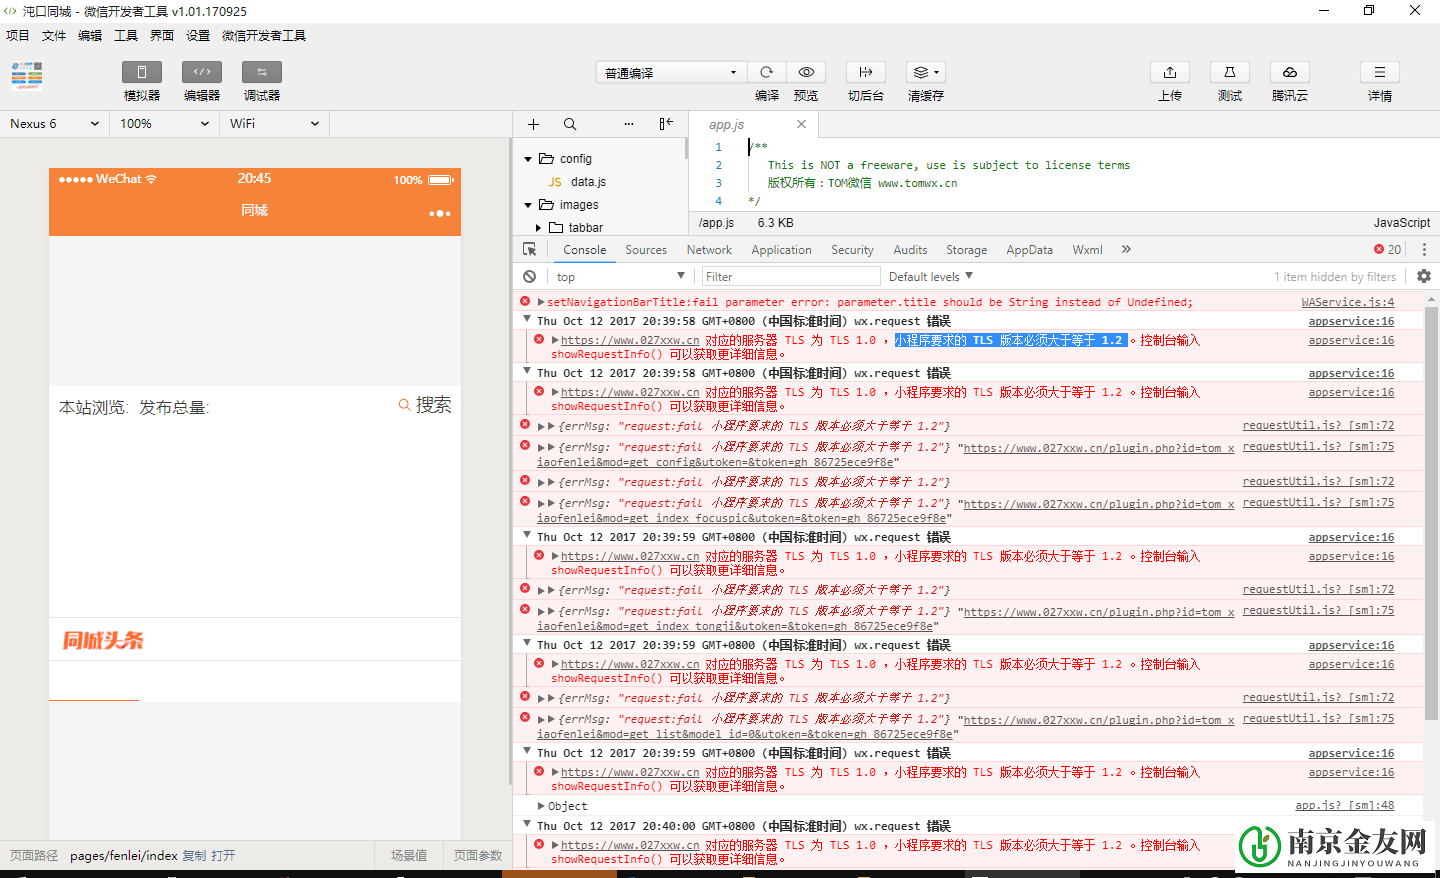Collapse the config folder

529,159
